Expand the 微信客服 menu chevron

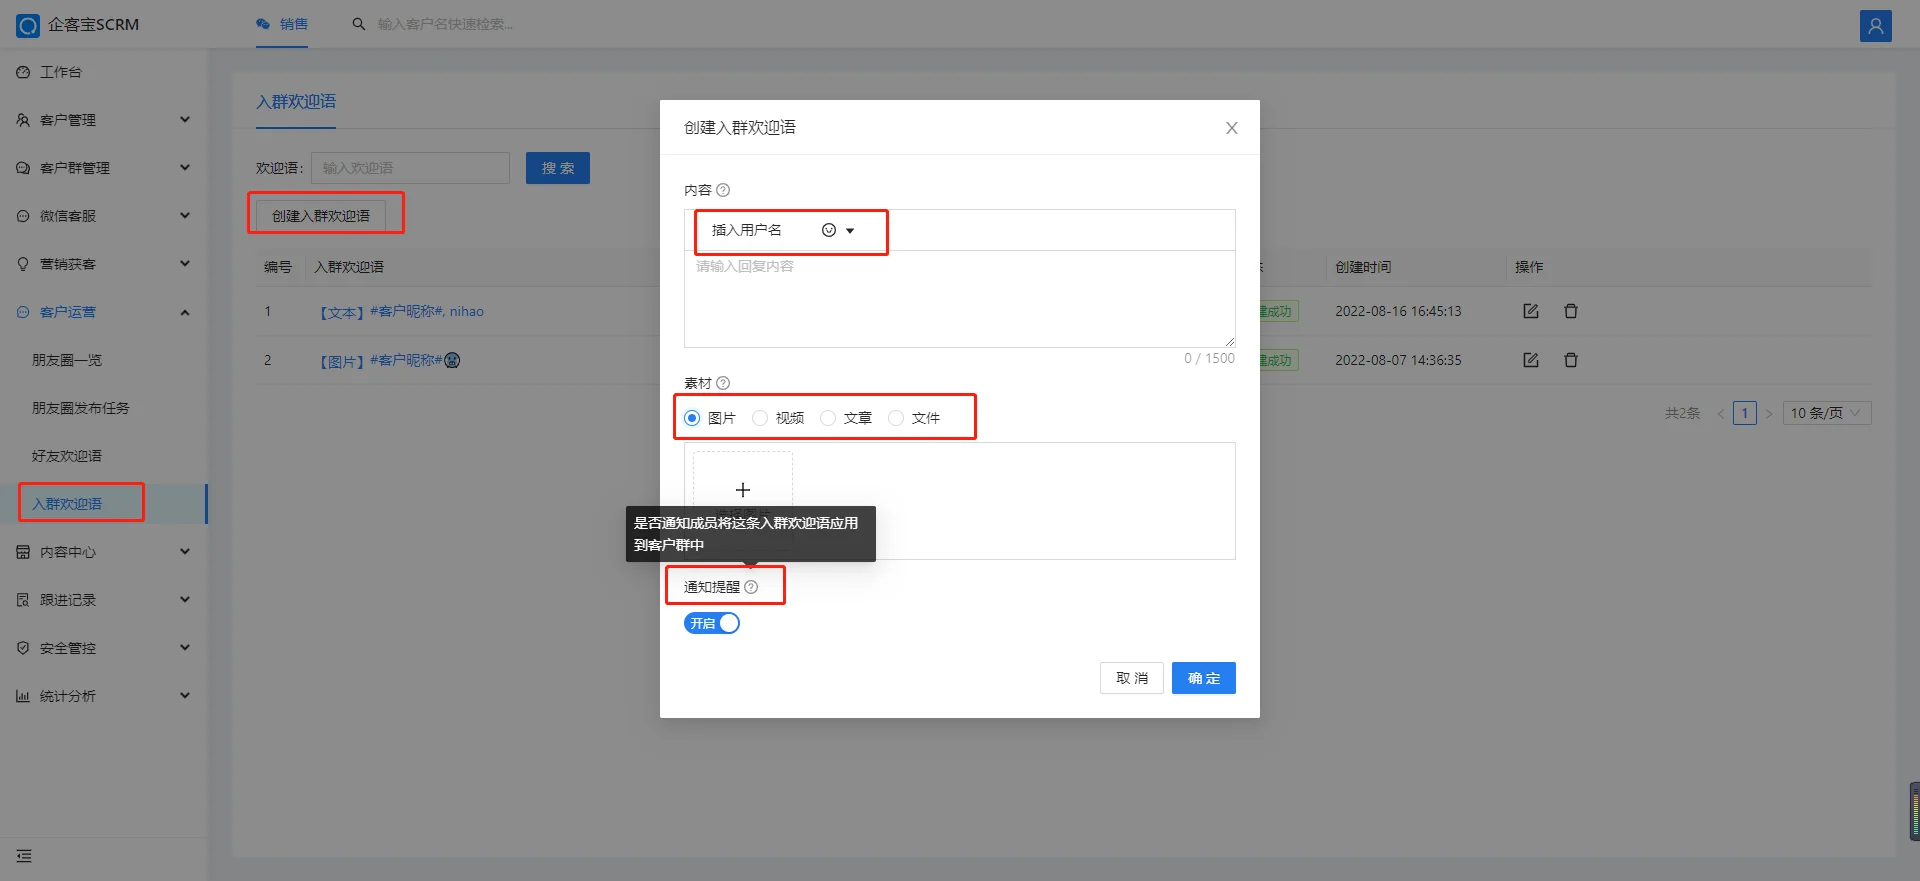(x=185, y=216)
